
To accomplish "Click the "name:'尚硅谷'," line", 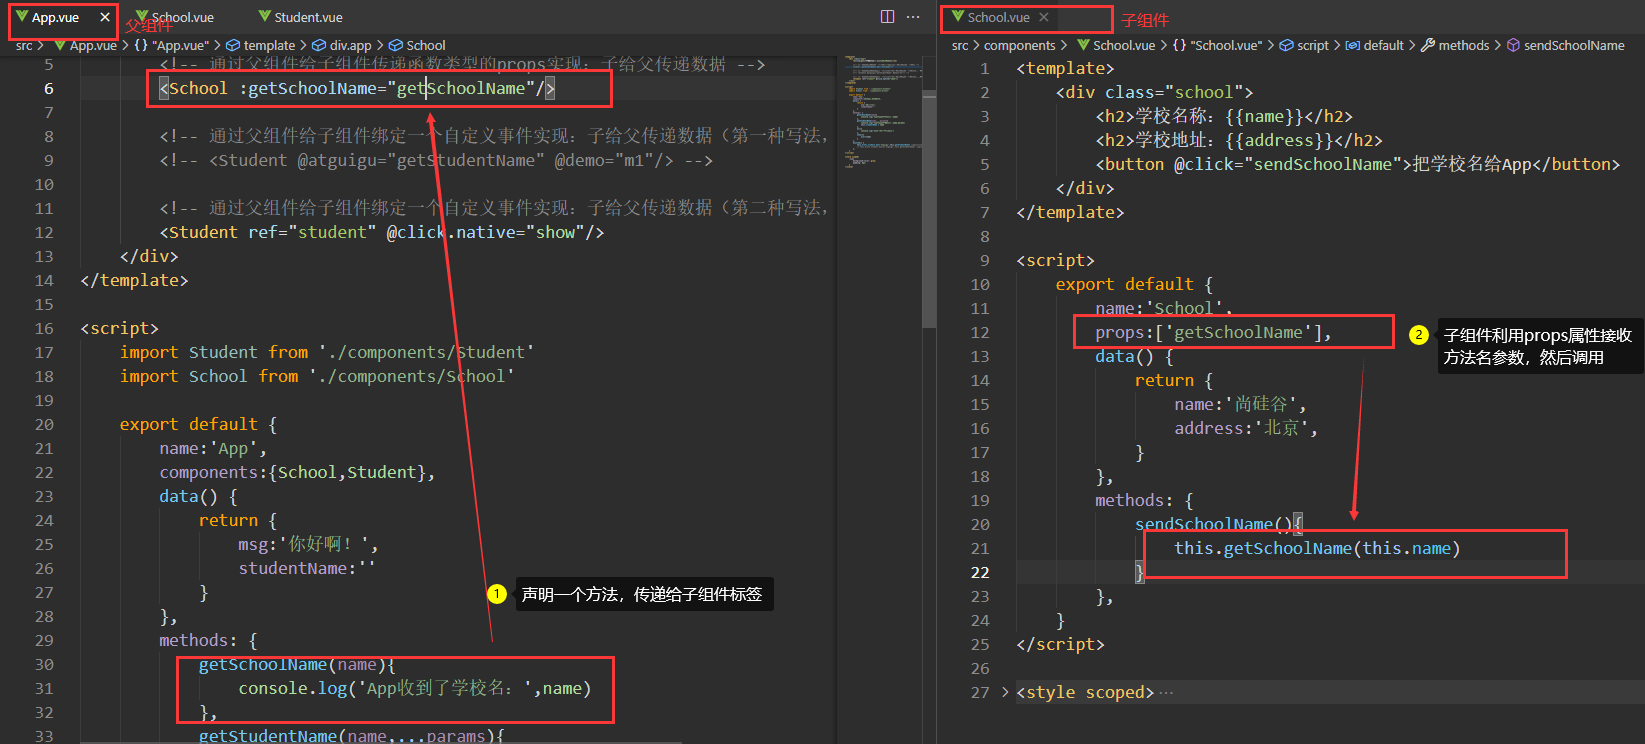I will [1240, 404].
